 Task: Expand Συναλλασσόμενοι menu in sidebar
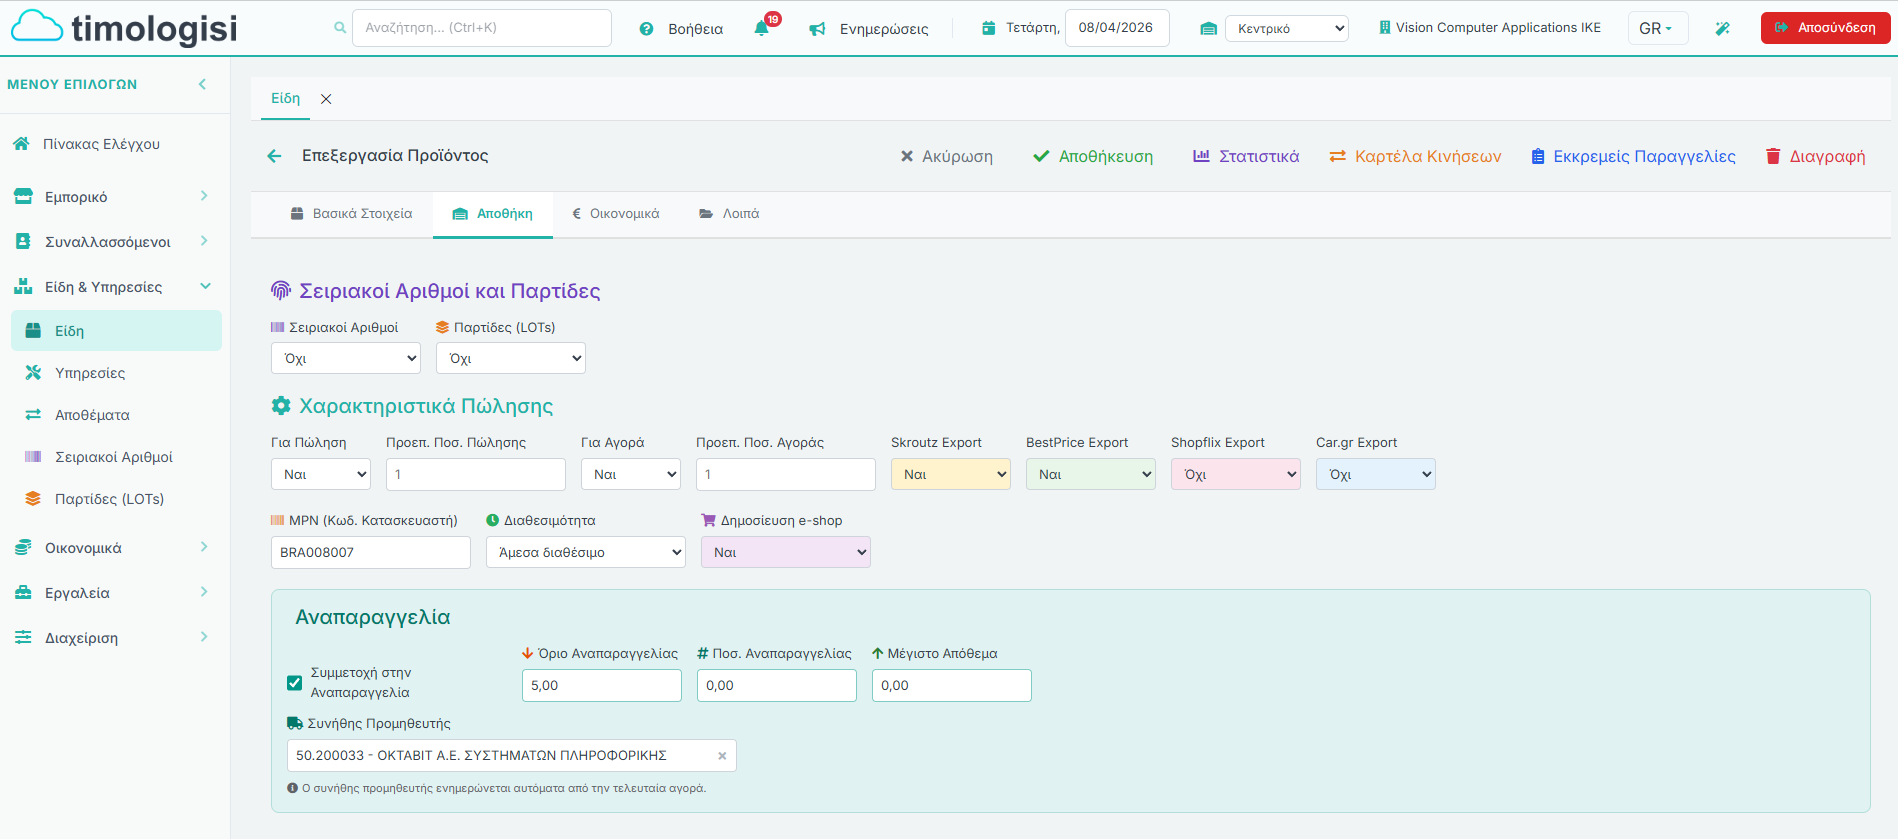(115, 242)
